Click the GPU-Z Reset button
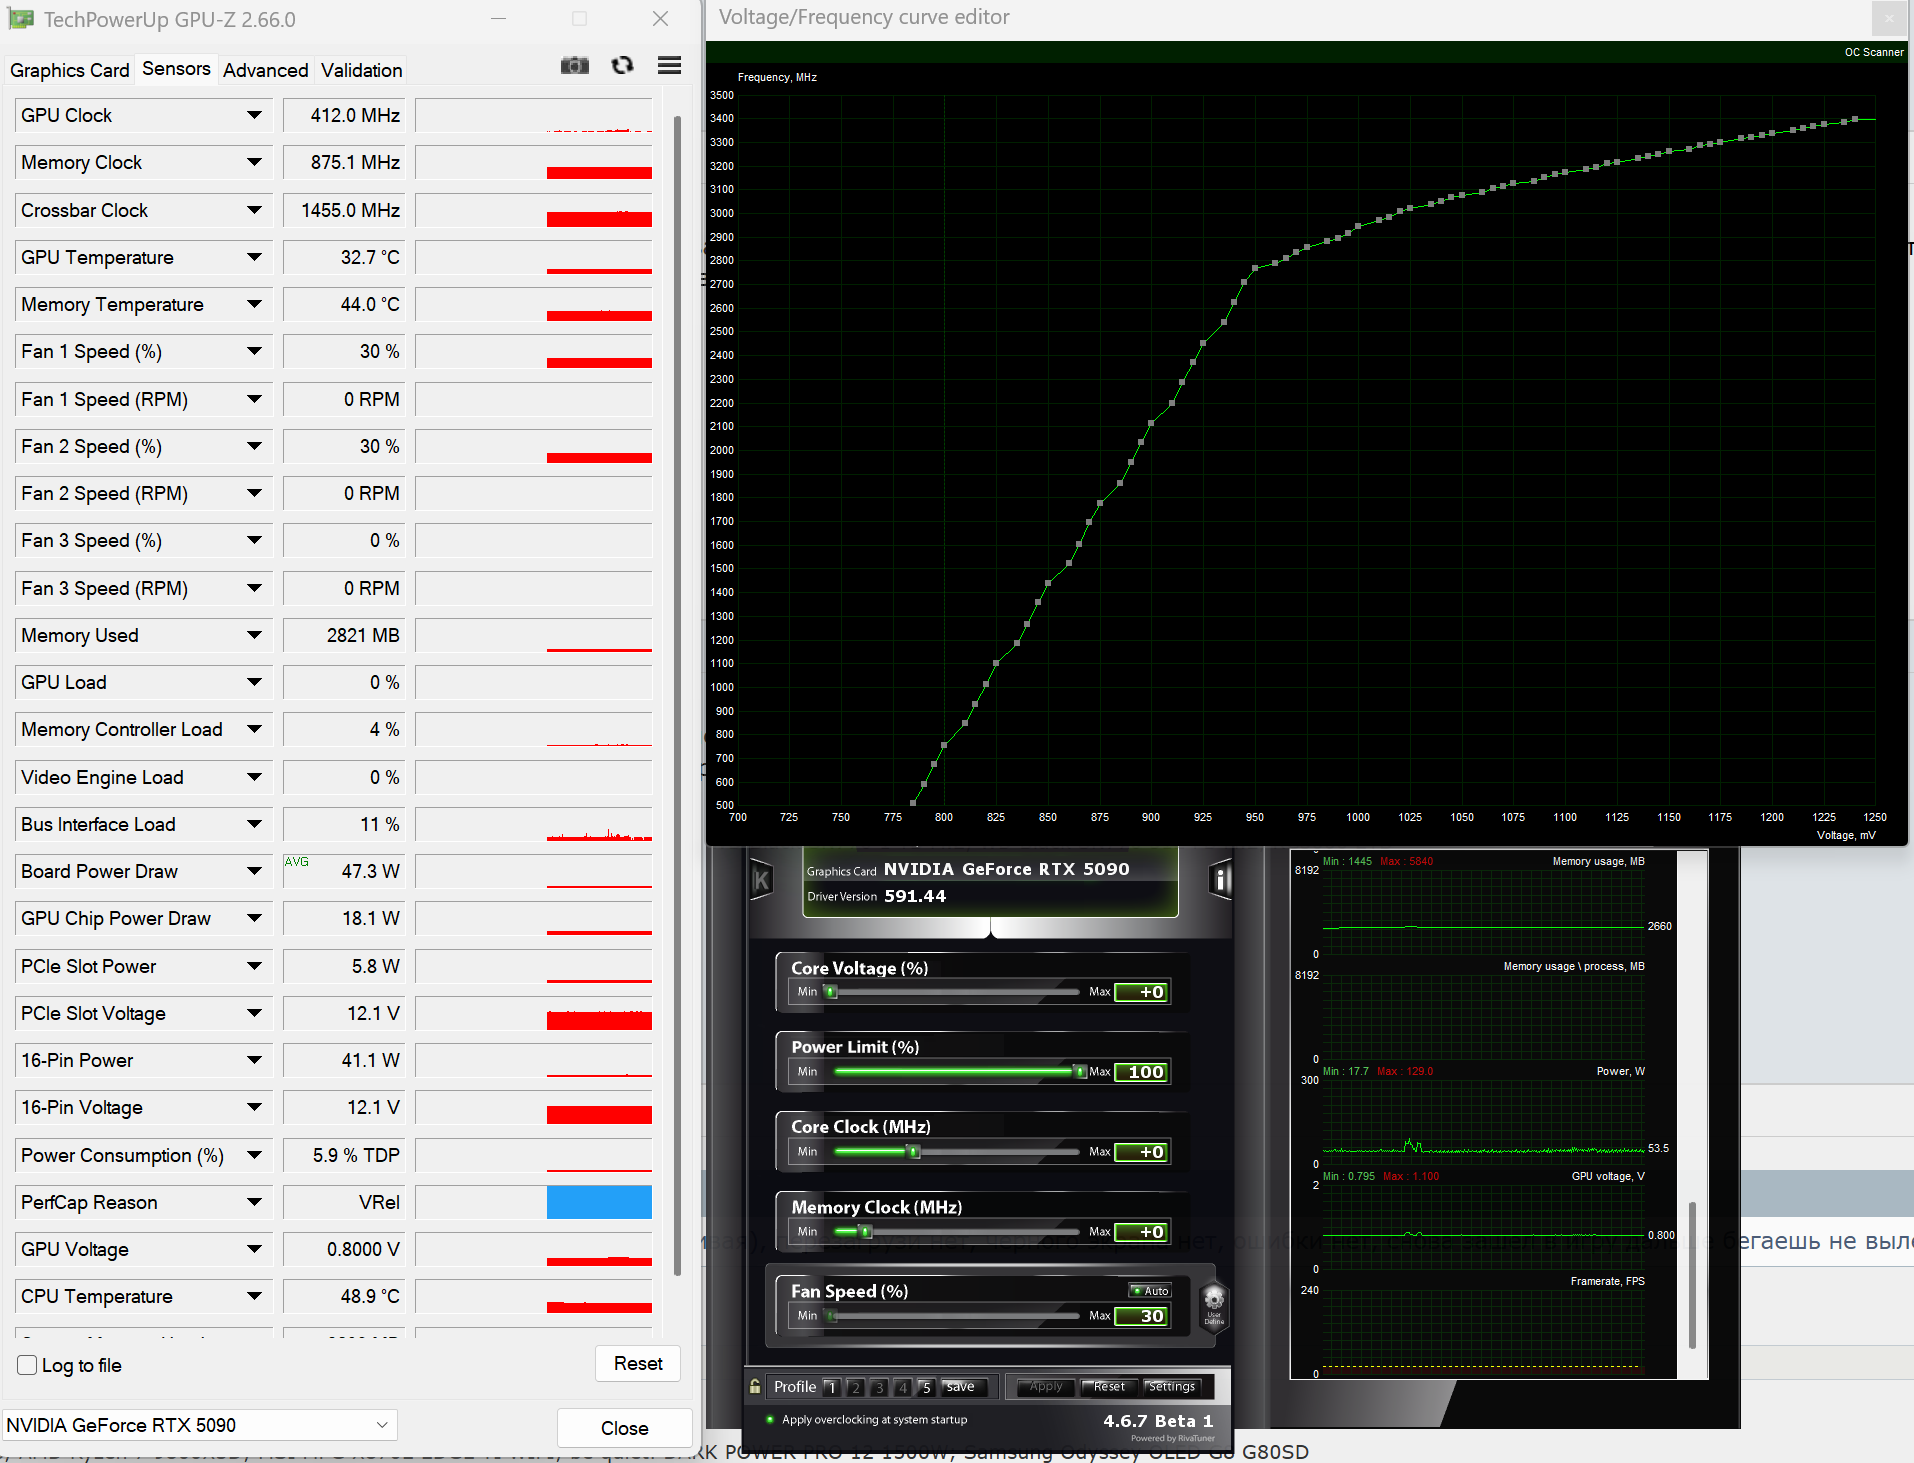1914x1463 pixels. coord(638,1363)
